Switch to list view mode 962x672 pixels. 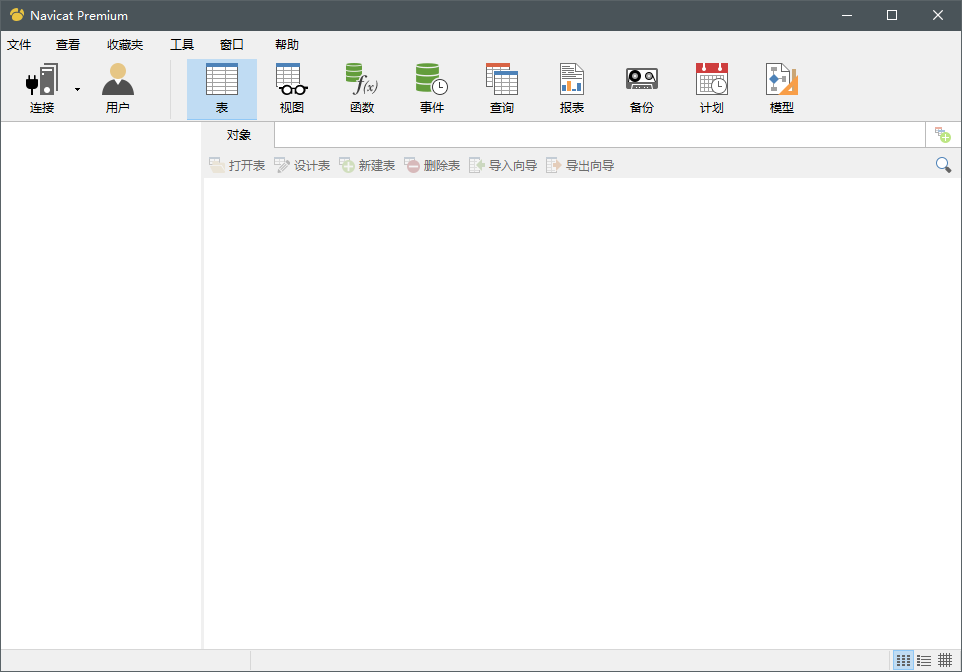tap(924, 660)
